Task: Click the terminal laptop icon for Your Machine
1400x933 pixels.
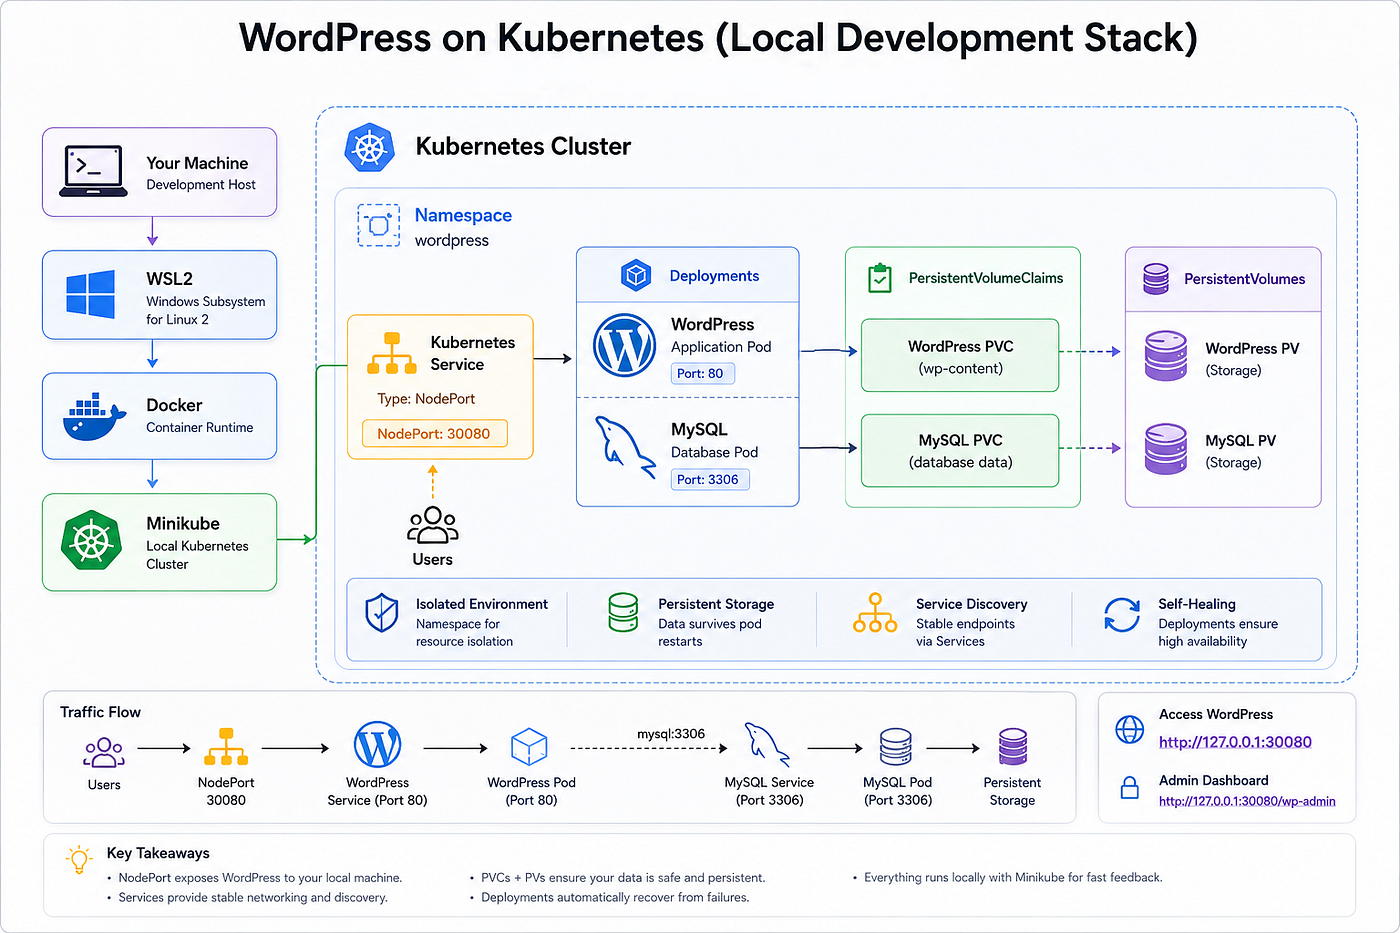Action: (x=93, y=171)
